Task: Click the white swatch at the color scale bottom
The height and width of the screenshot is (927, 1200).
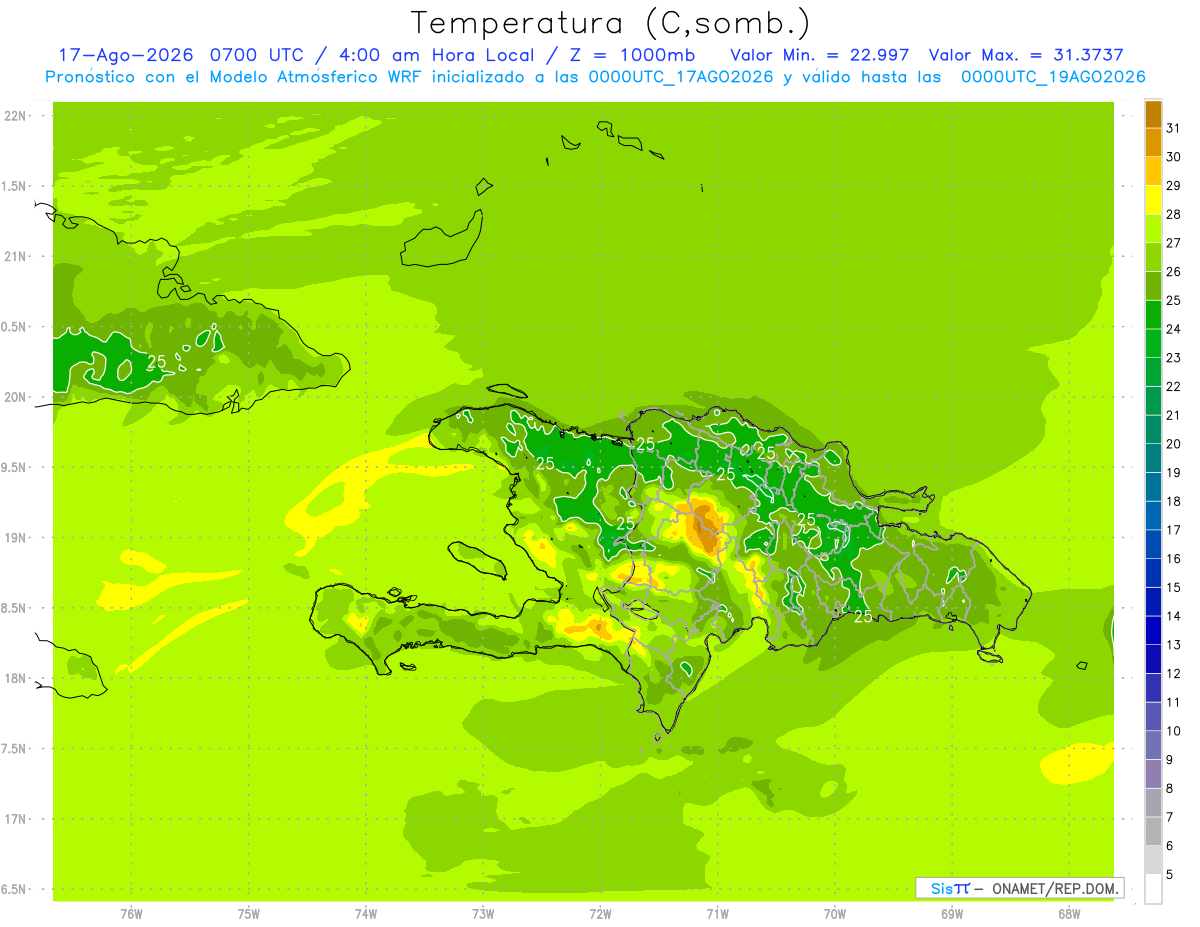Action: (x=1153, y=889)
